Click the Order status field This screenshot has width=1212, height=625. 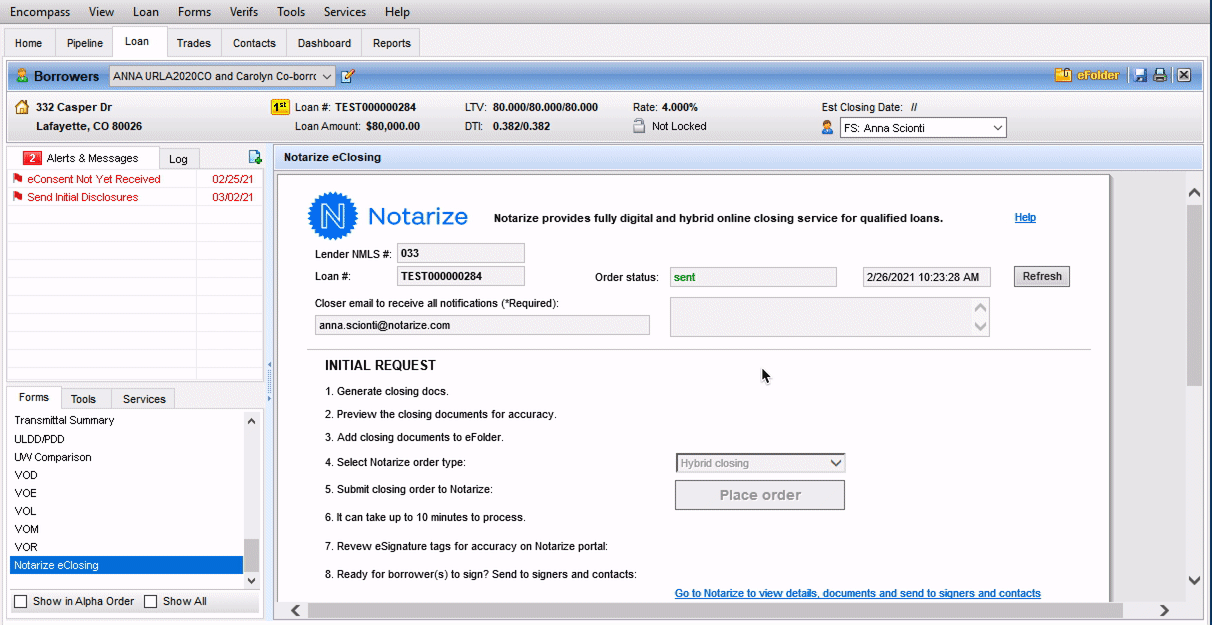click(753, 277)
